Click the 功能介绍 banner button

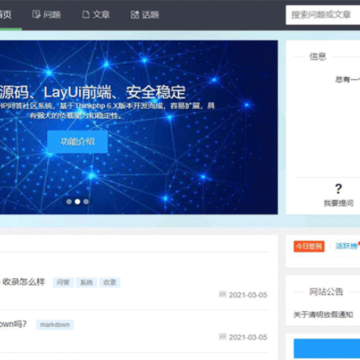coord(77,141)
